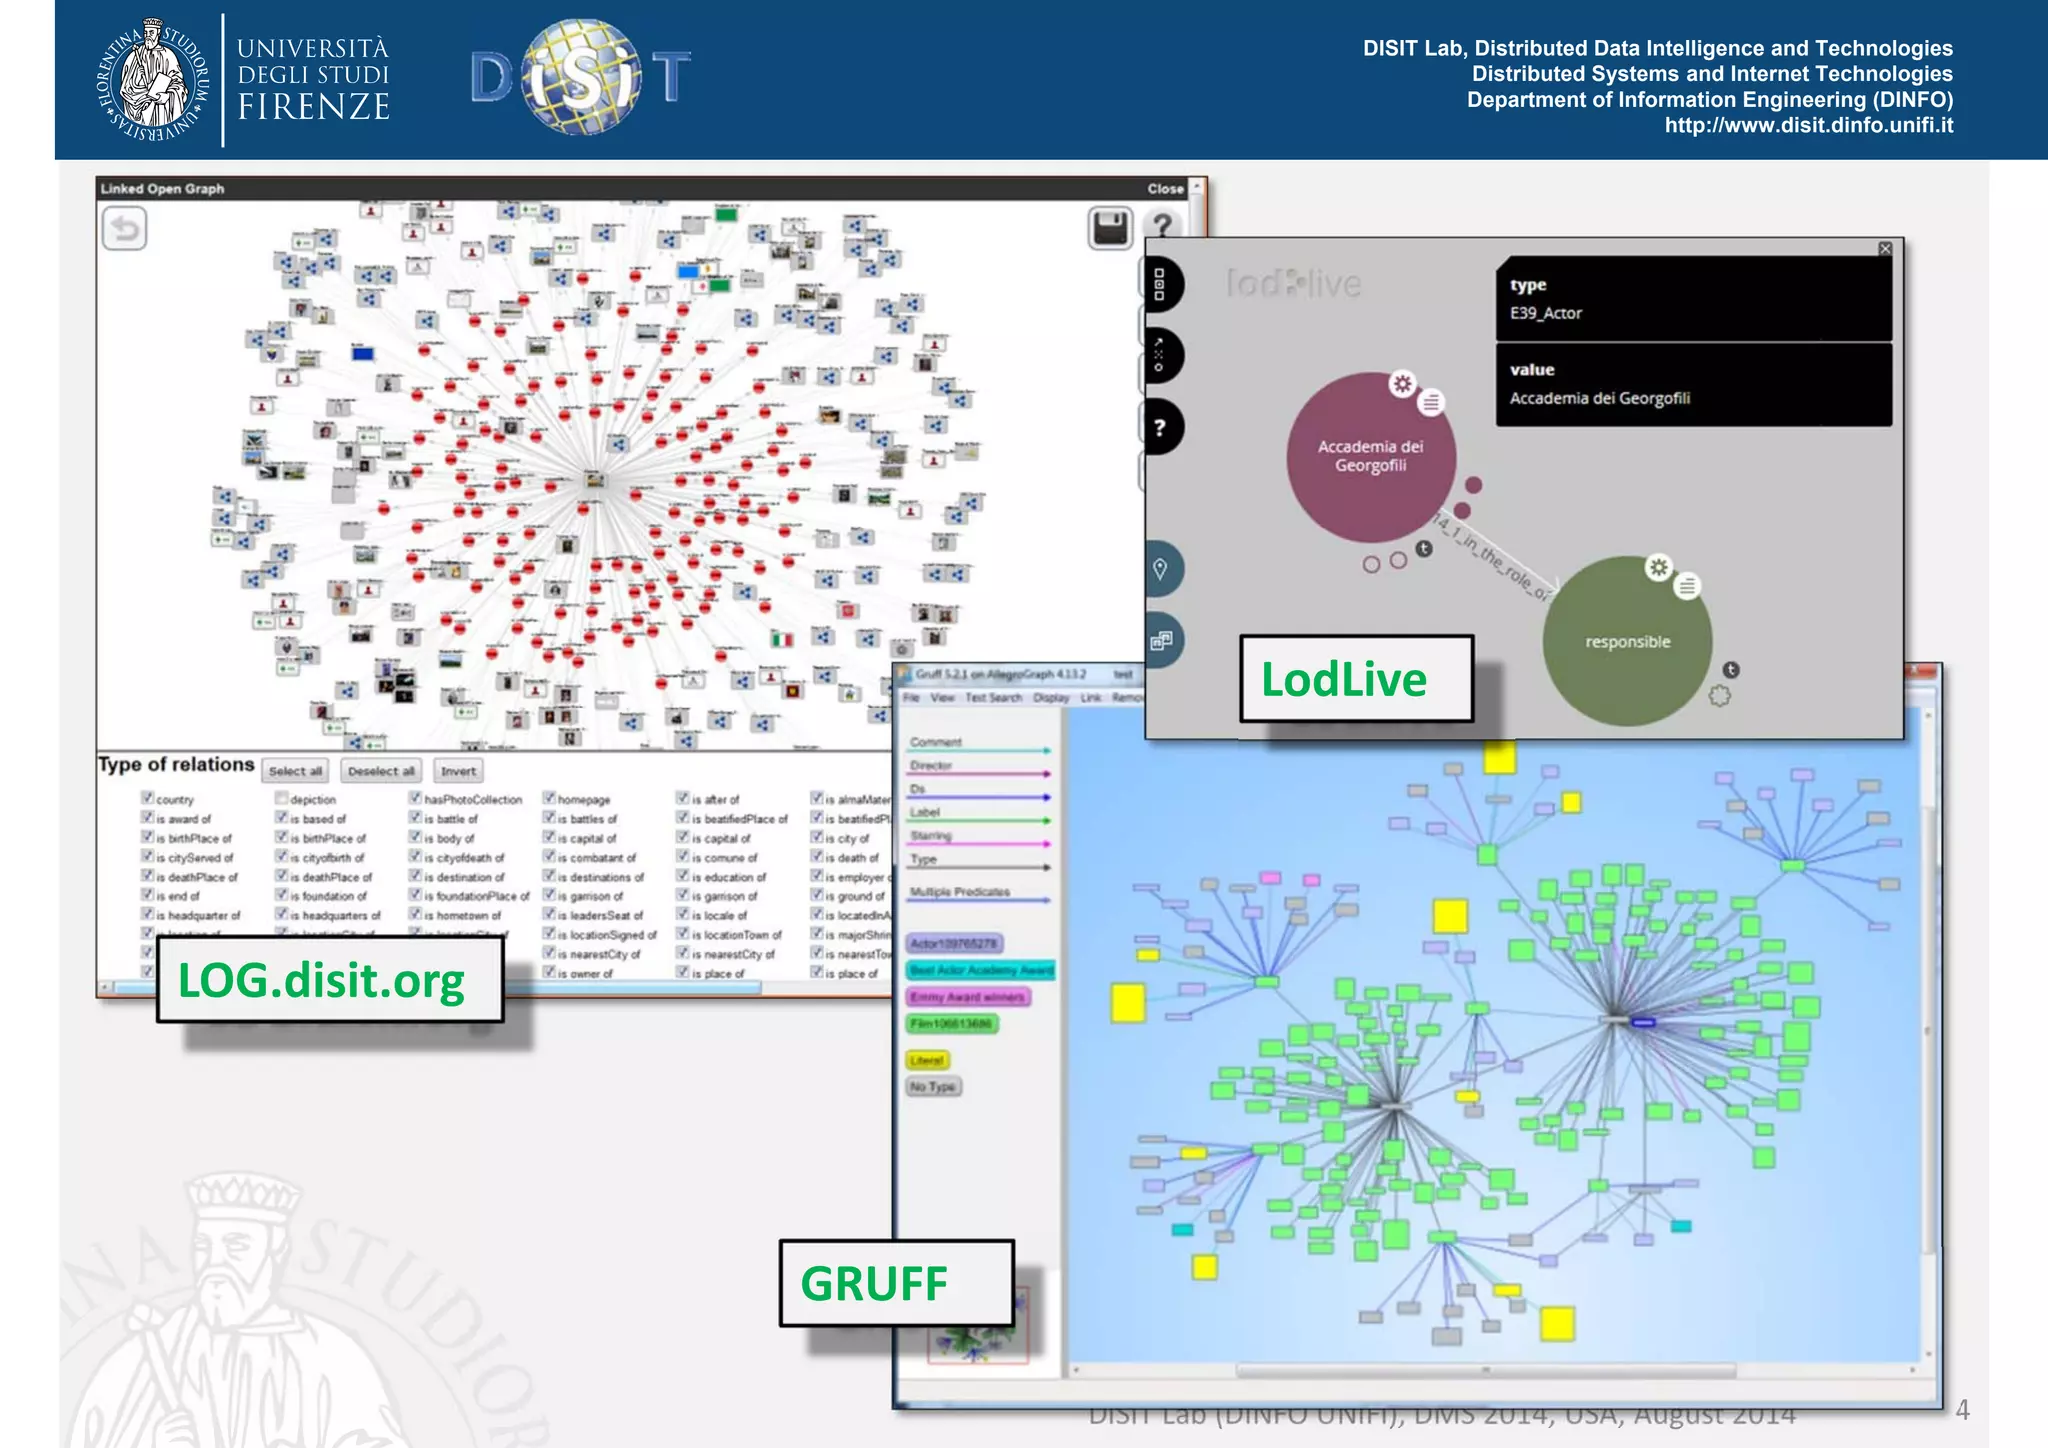Toggle the is education of checkbox

coord(683,875)
